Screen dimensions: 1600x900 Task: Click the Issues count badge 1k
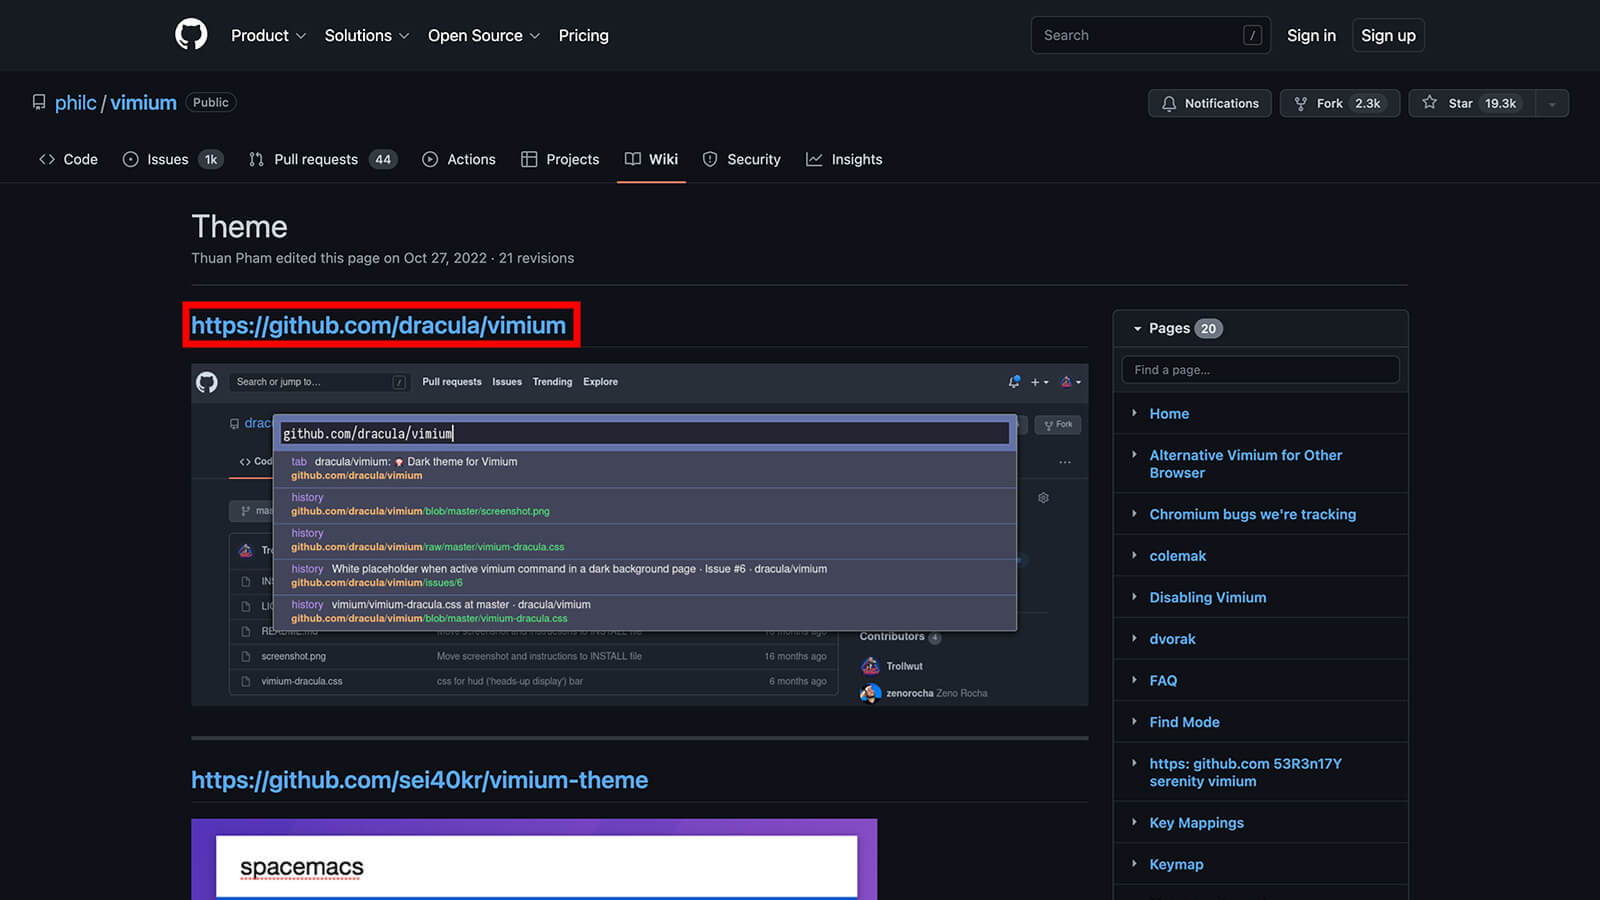210,159
